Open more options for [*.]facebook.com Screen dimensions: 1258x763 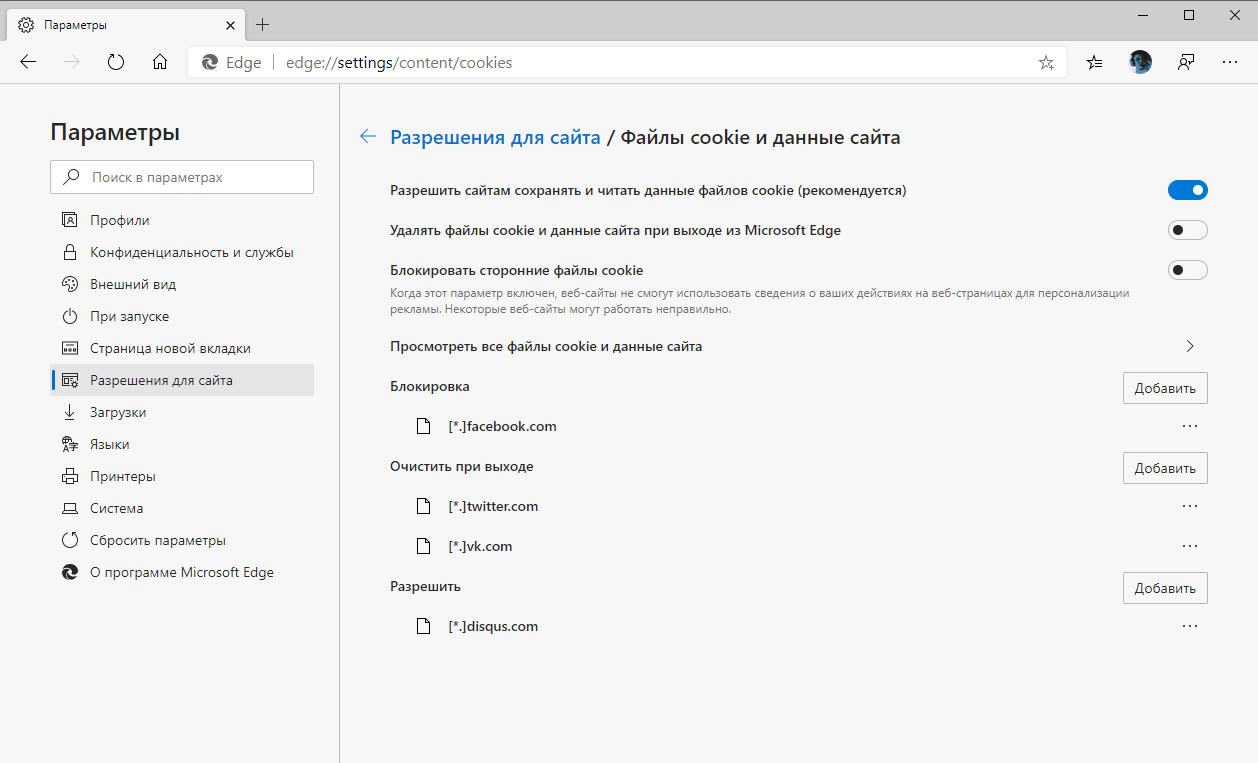point(1189,425)
